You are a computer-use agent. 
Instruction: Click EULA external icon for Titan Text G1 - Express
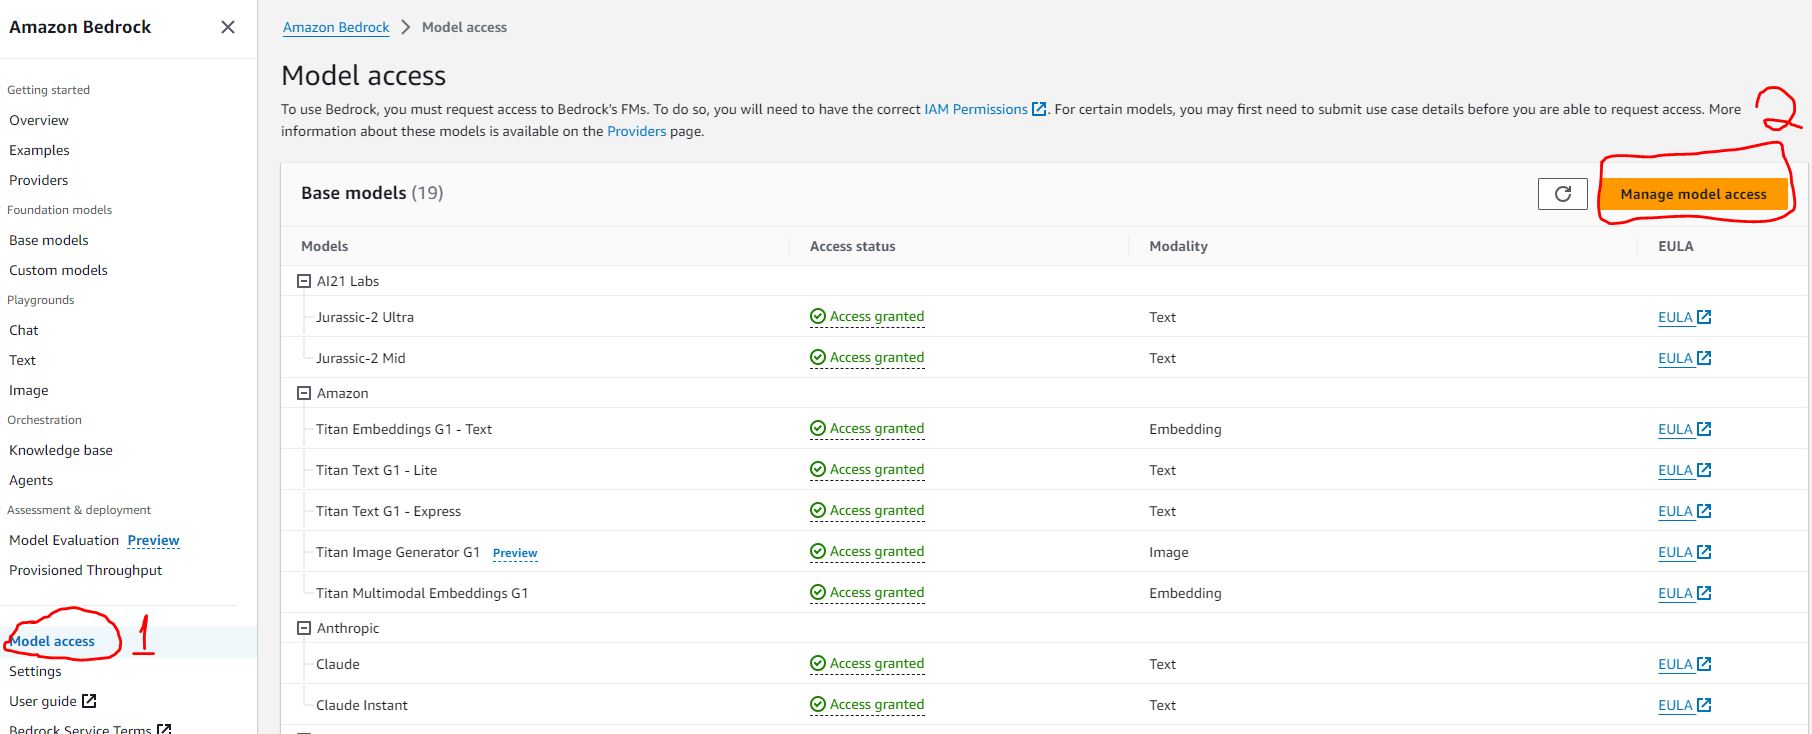1704,511
